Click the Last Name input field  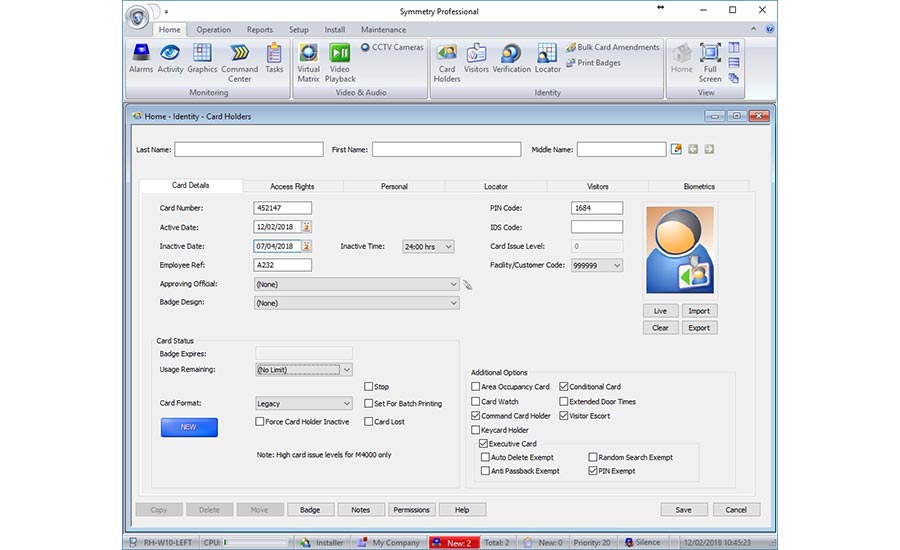click(248, 149)
